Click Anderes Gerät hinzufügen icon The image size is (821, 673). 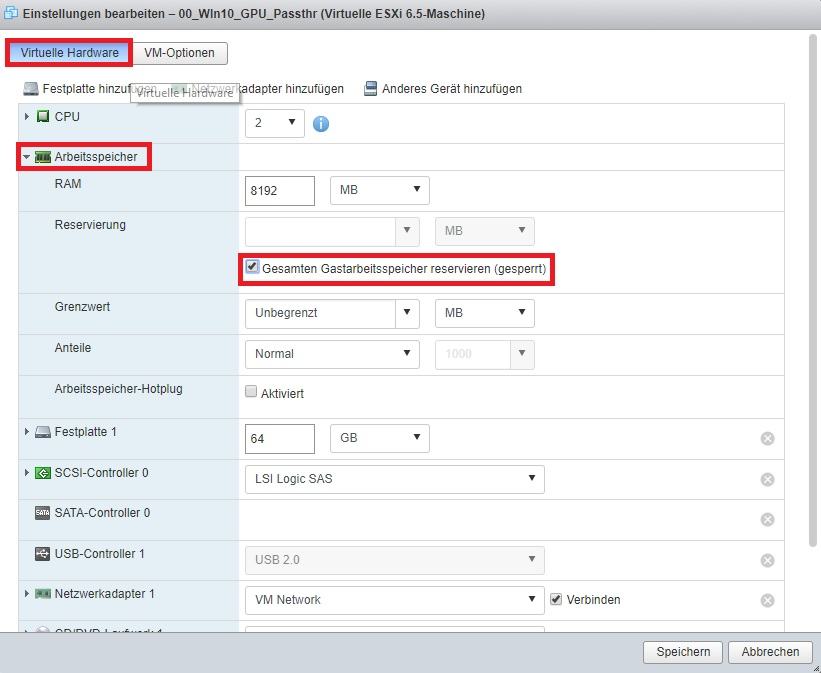coord(371,89)
